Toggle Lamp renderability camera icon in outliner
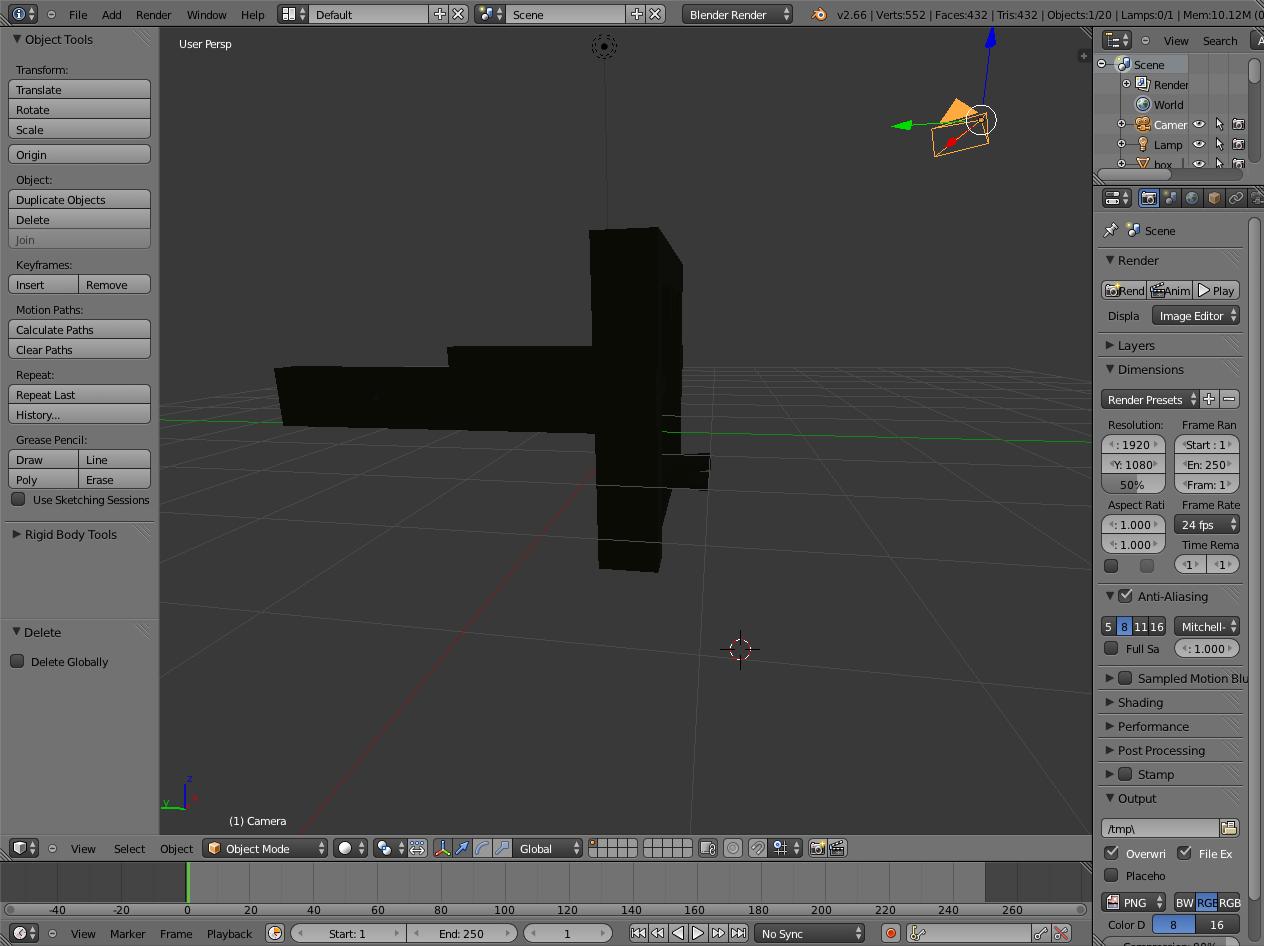This screenshot has height=946, width=1264. point(1238,144)
